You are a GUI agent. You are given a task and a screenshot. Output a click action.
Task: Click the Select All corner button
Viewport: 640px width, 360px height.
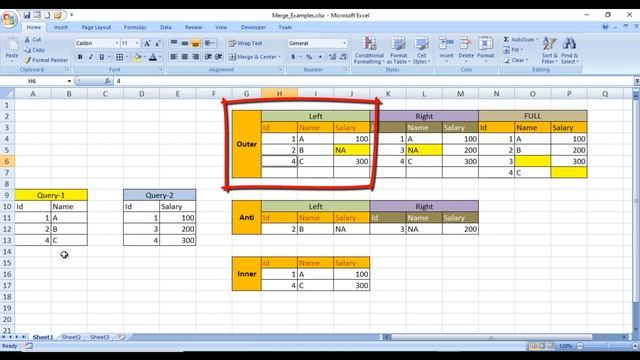[7, 94]
